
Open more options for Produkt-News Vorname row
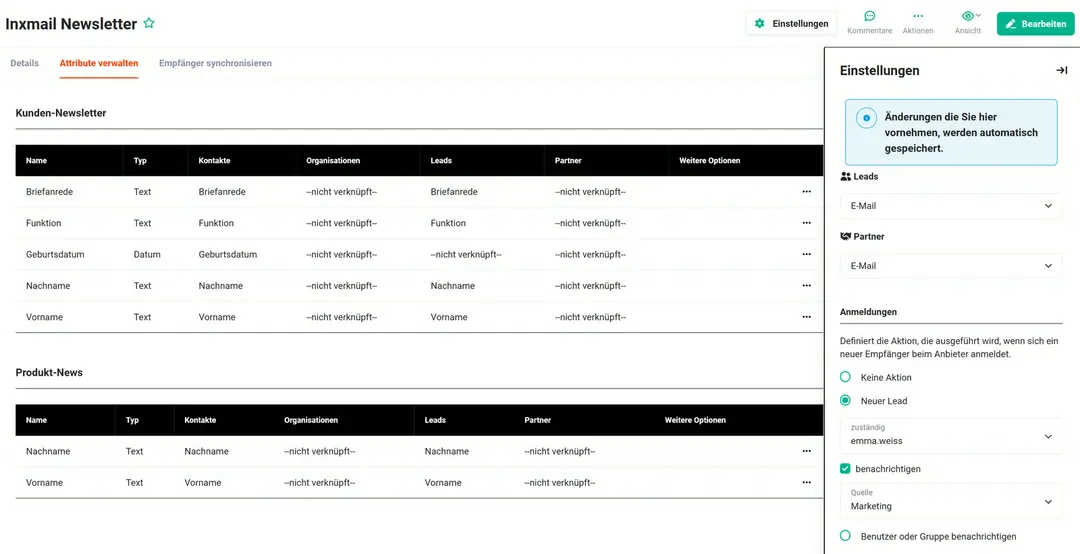[807, 482]
